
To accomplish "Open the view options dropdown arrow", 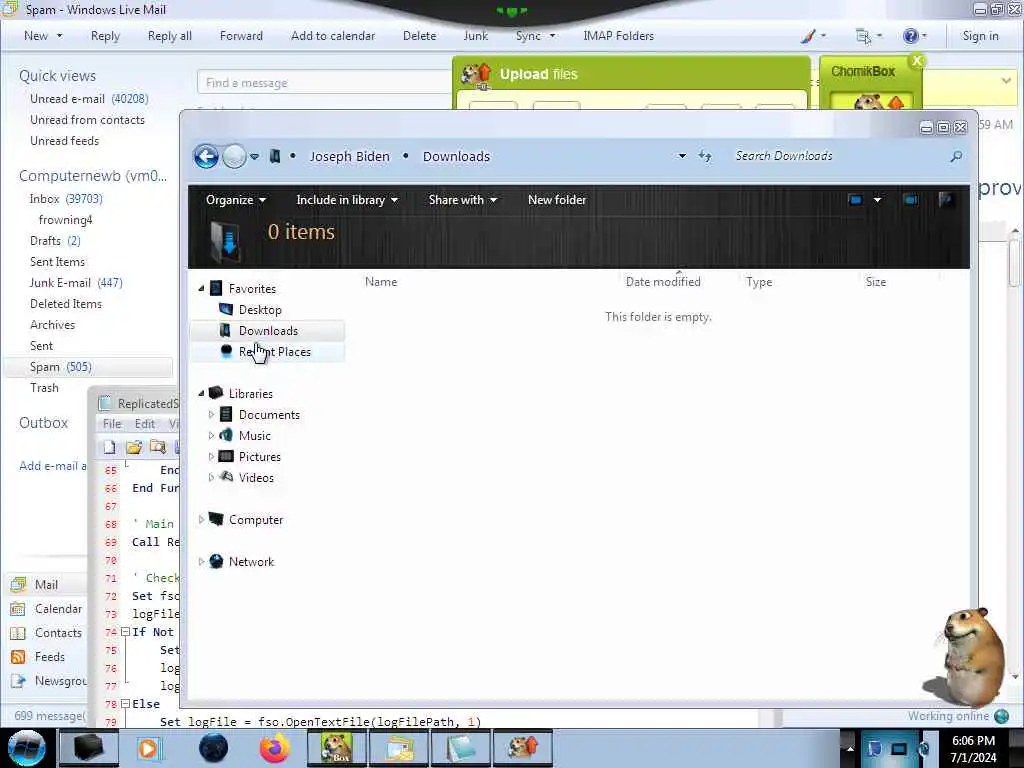I will (x=877, y=200).
